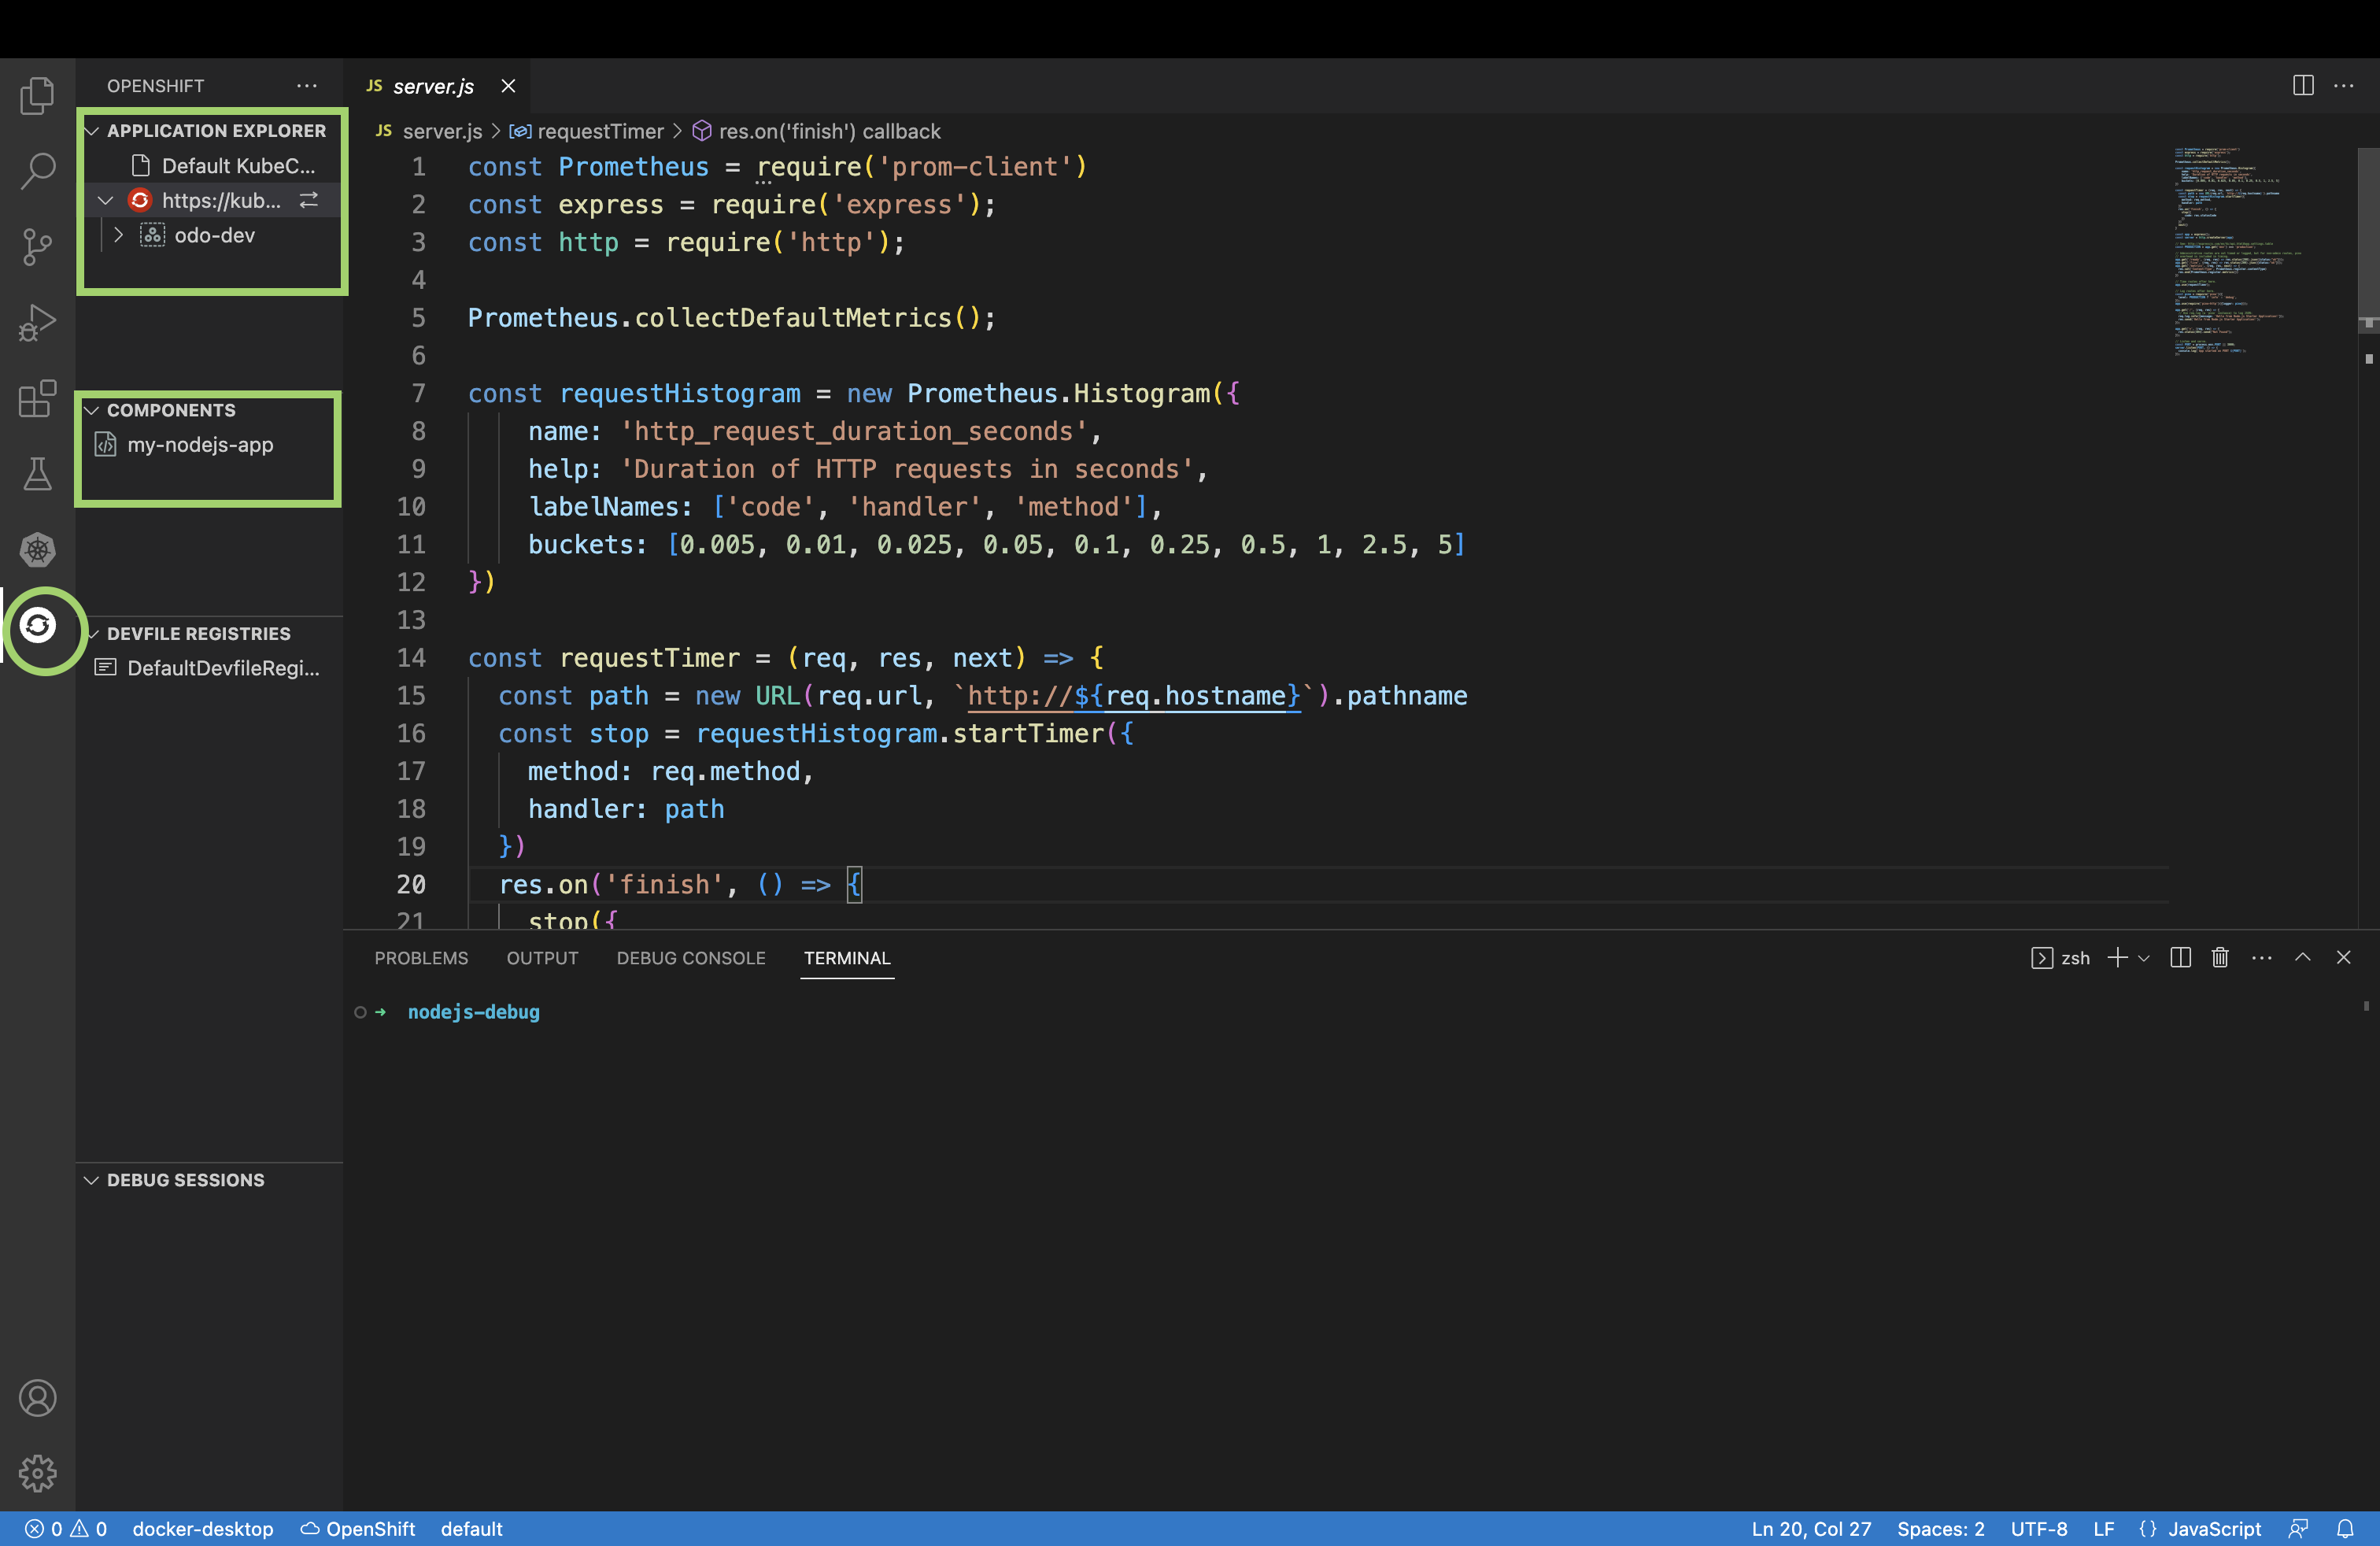Collapse the Application Explorer section
2380x1546 pixels.
coord(92,131)
